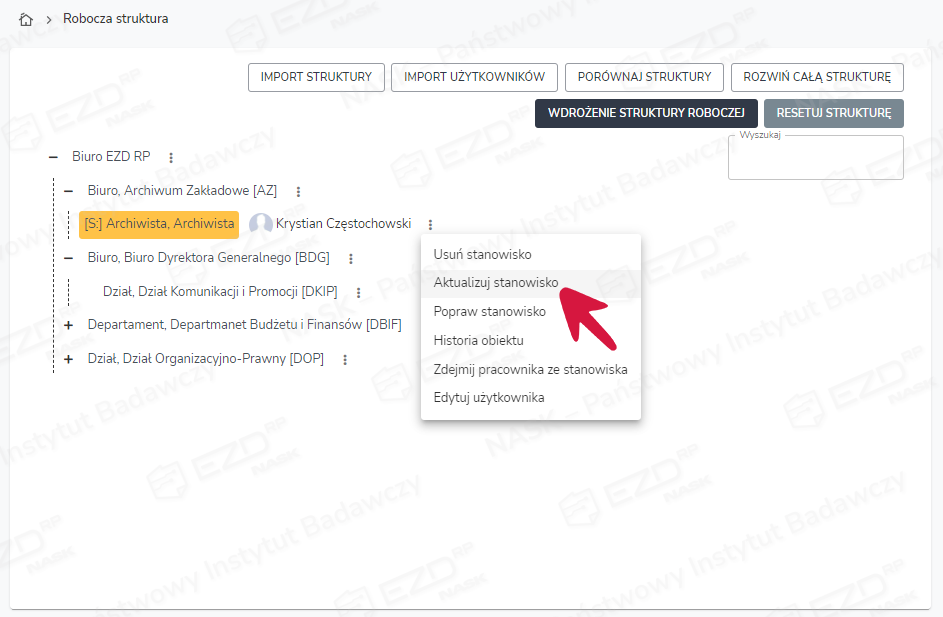Open options for Dział Komunikacji i Promocji
Screen dimensions: 943x617
[x=358, y=293]
